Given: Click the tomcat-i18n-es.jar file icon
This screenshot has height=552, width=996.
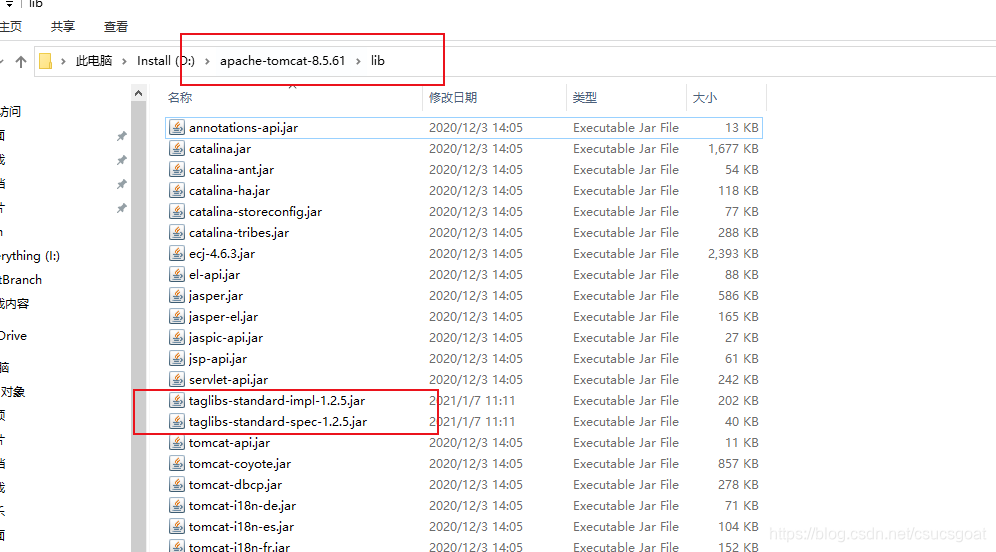Looking at the screenshot, I should click(177, 526).
